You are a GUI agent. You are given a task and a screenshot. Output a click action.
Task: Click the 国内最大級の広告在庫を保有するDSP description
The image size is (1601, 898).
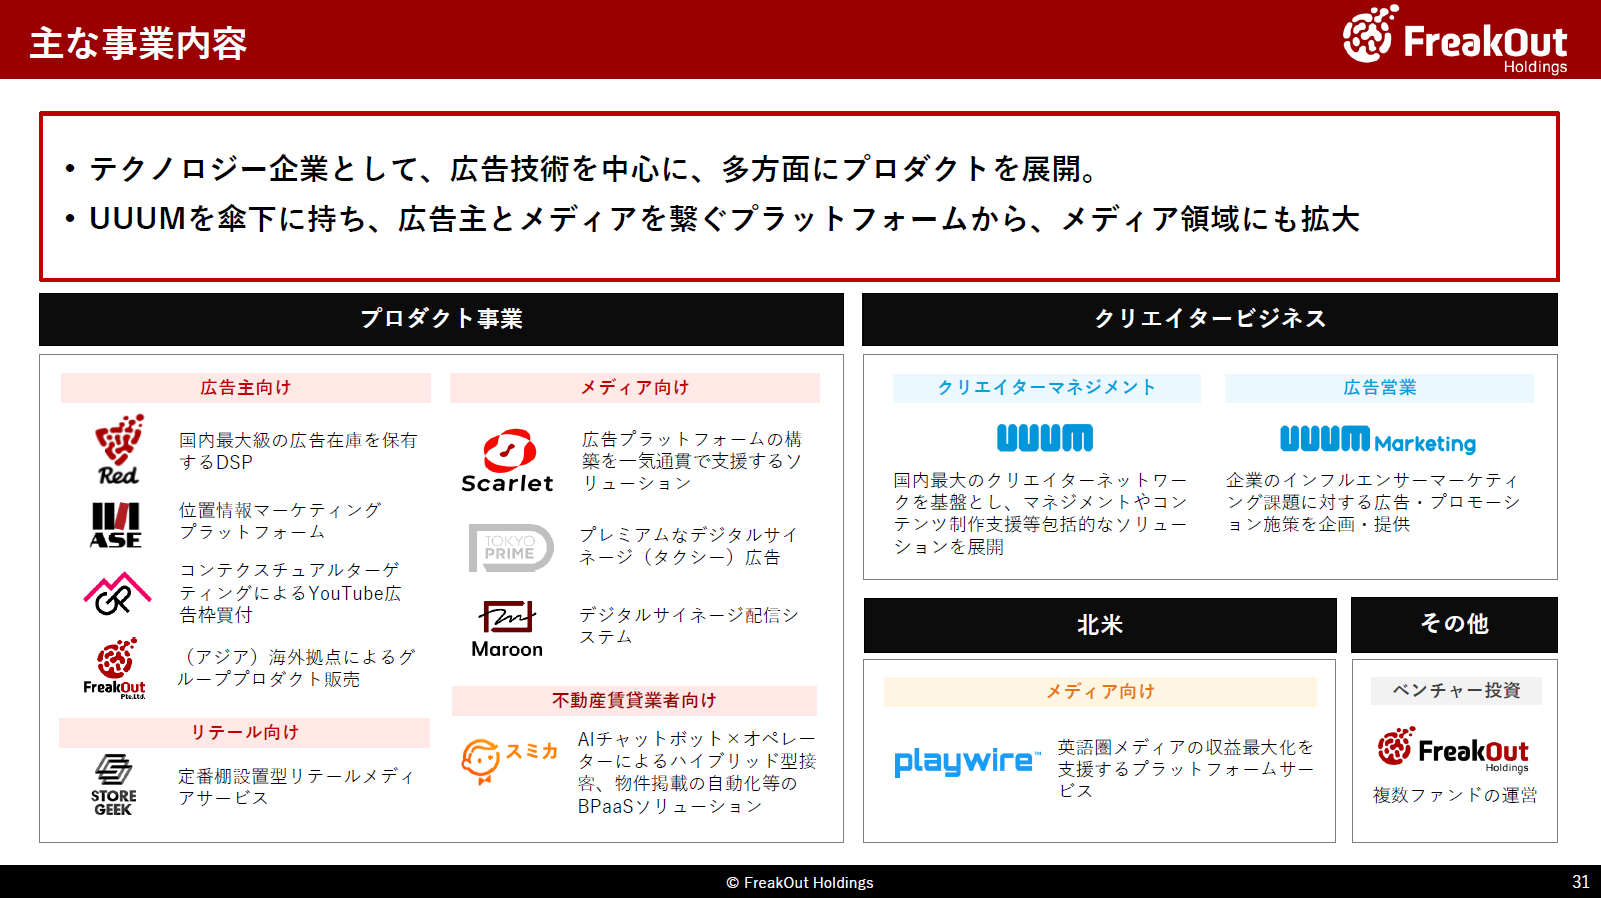tap(298, 451)
